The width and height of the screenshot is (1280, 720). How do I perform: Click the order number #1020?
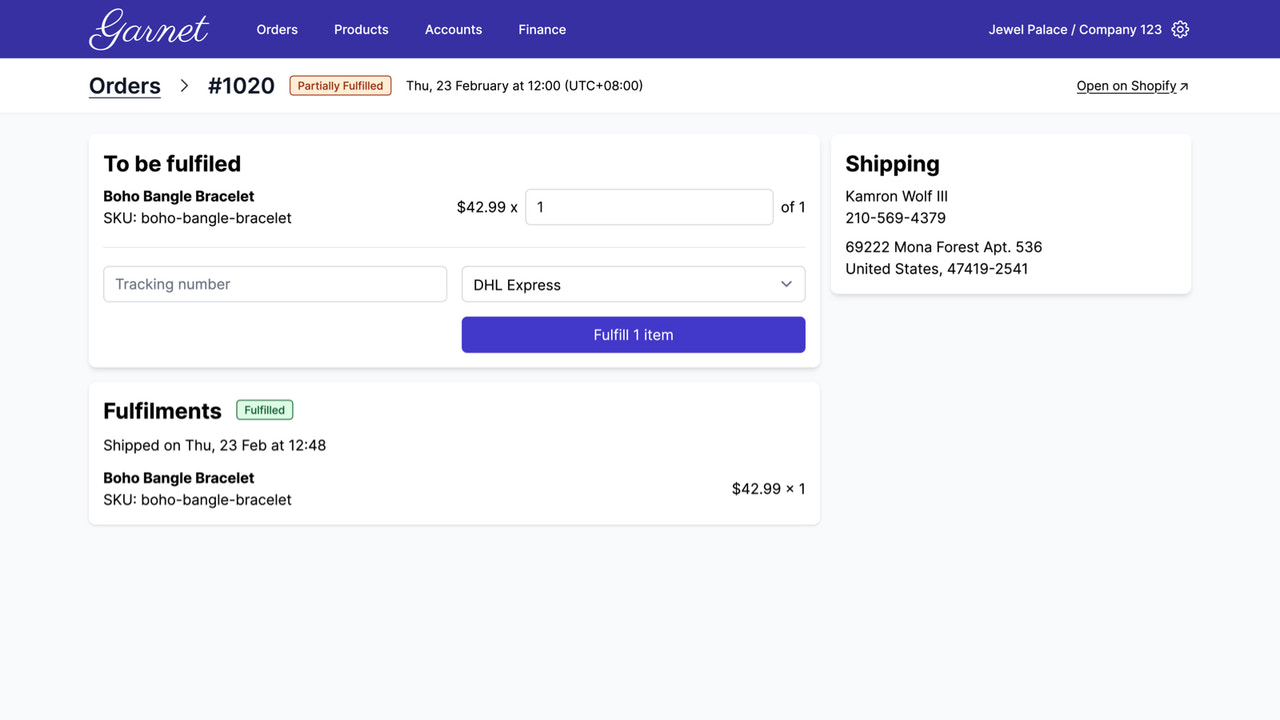click(241, 85)
